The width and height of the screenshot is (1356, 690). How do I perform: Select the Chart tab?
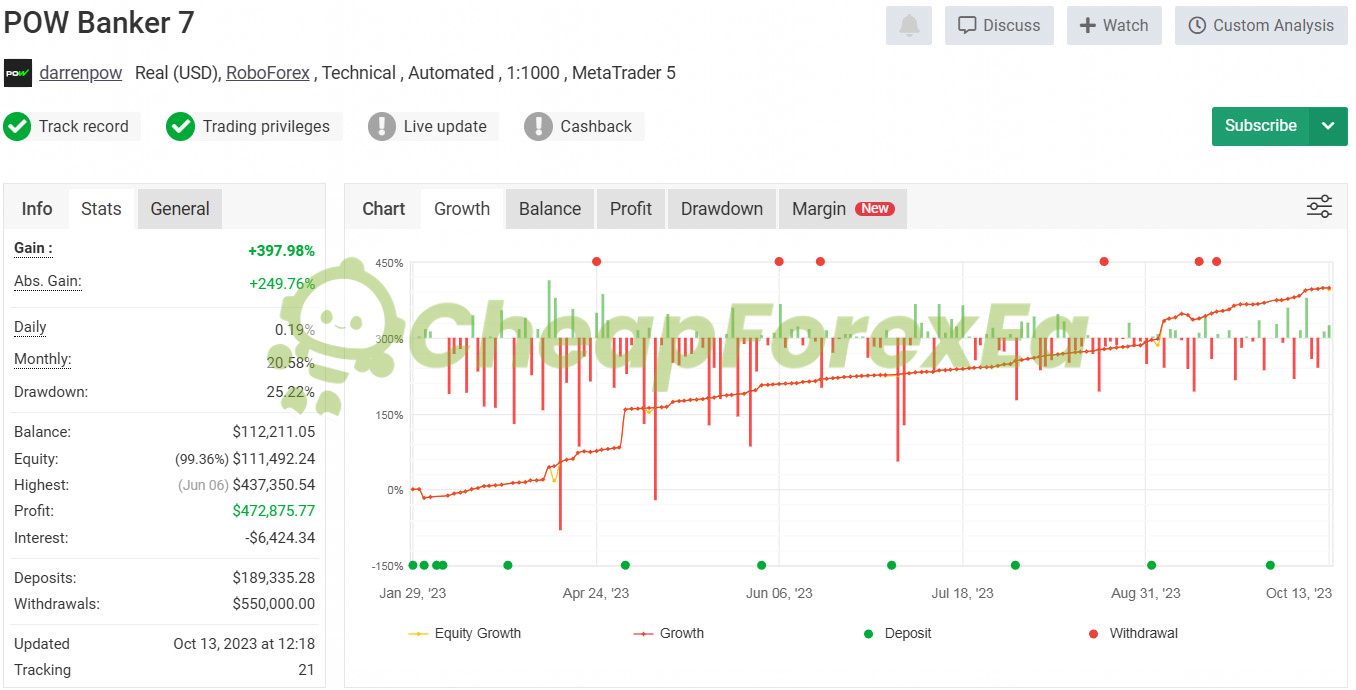(x=384, y=209)
